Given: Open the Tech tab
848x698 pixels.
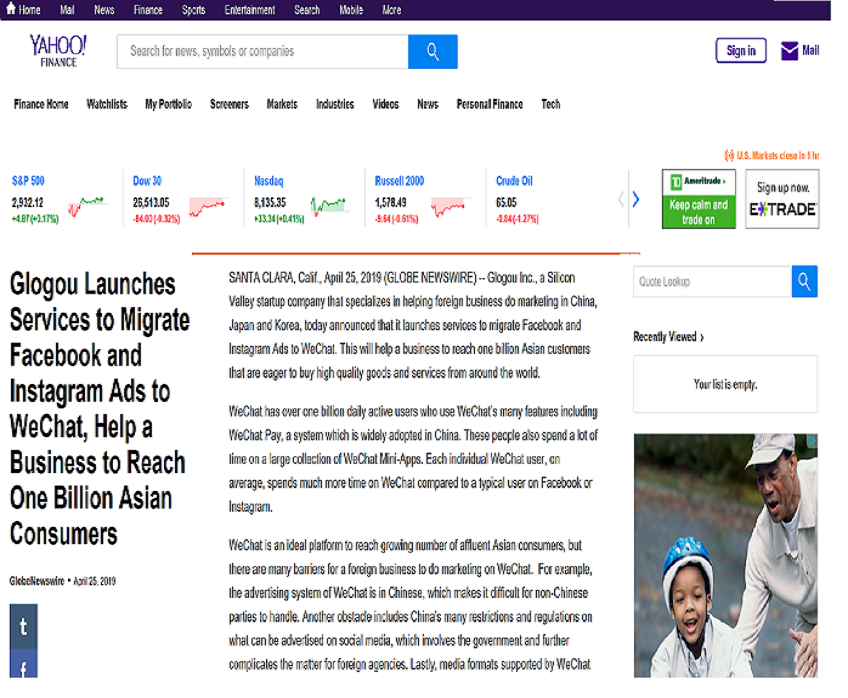Looking at the screenshot, I should (x=551, y=104).
